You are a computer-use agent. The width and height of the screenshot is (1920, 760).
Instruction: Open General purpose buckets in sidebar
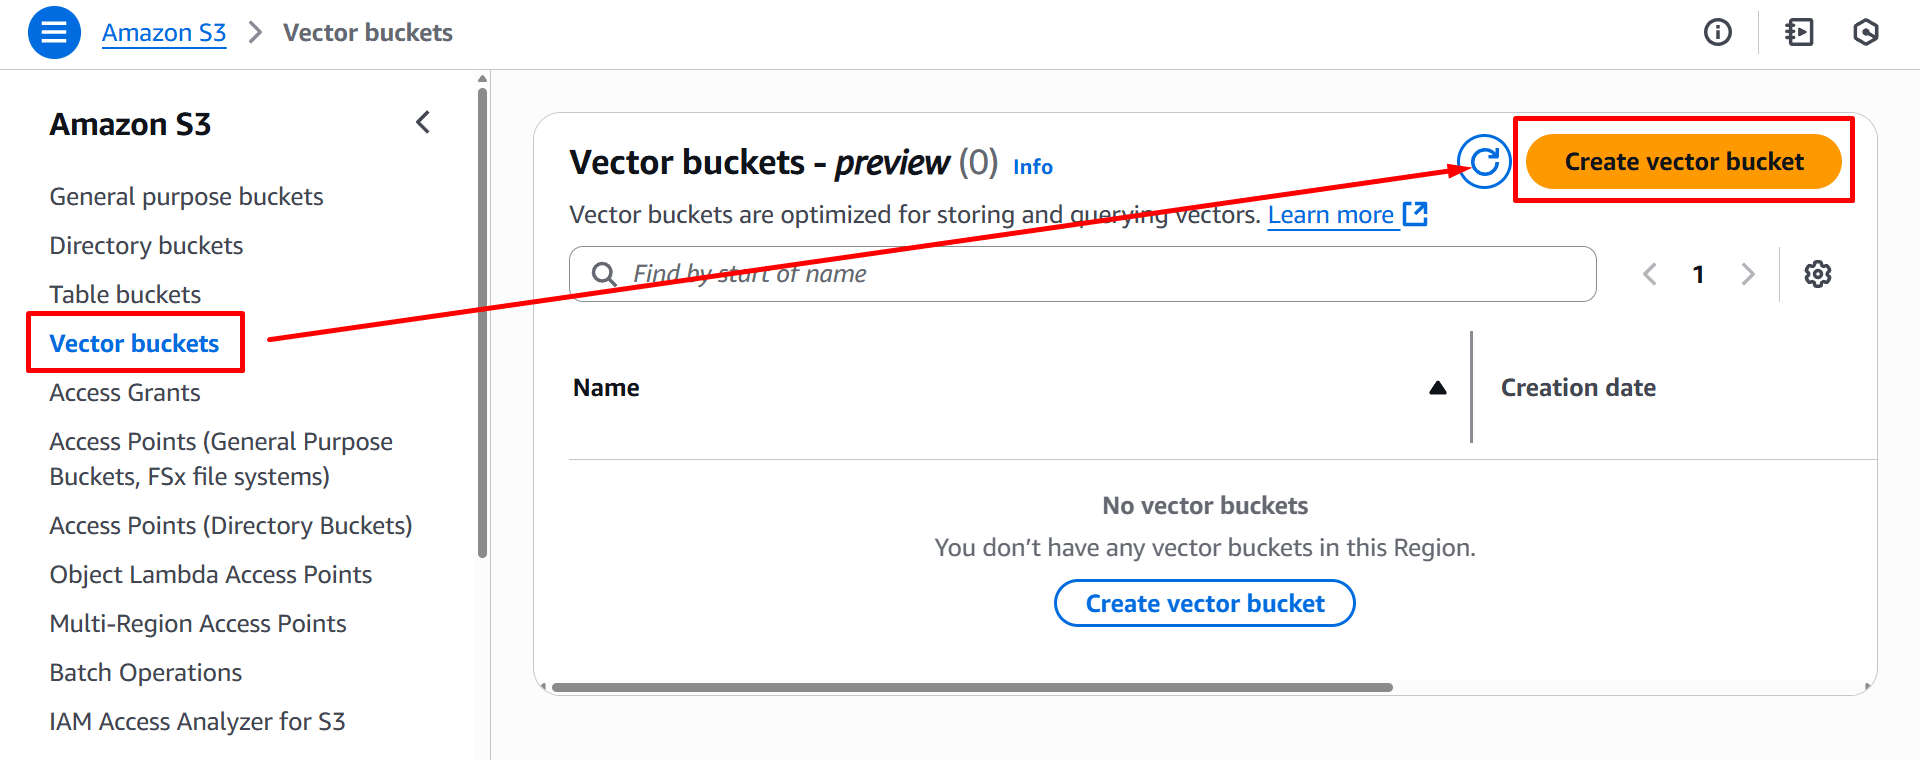click(x=186, y=197)
